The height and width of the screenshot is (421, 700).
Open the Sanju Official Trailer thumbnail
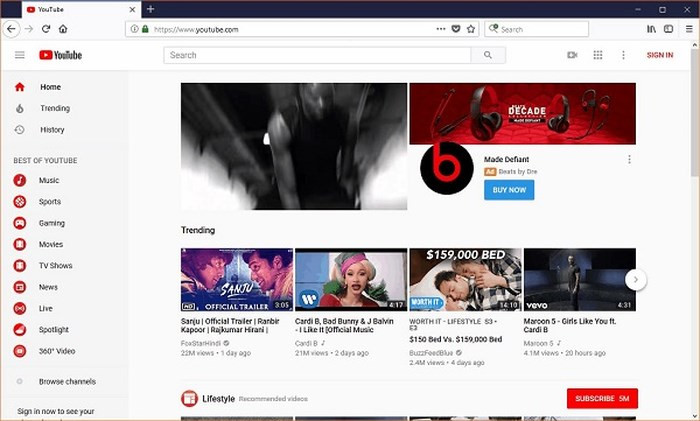(236, 280)
